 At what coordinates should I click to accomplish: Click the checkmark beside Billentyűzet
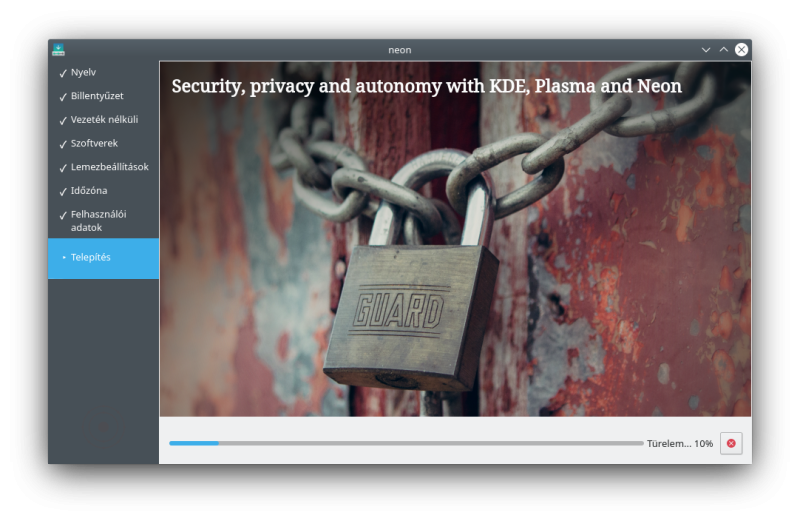click(63, 96)
